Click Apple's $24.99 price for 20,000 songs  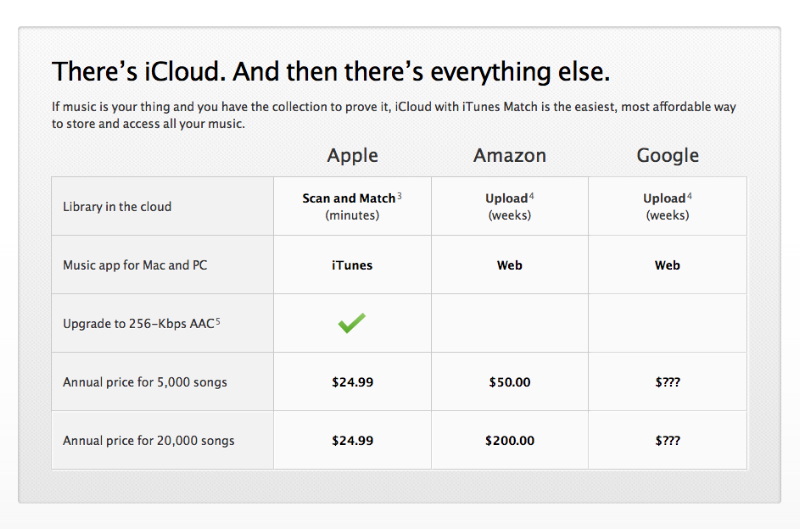pos(352,440)
